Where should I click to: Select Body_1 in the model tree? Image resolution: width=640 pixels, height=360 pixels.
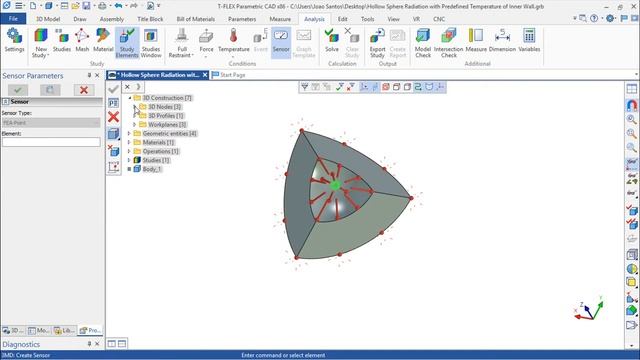point(151,169)
